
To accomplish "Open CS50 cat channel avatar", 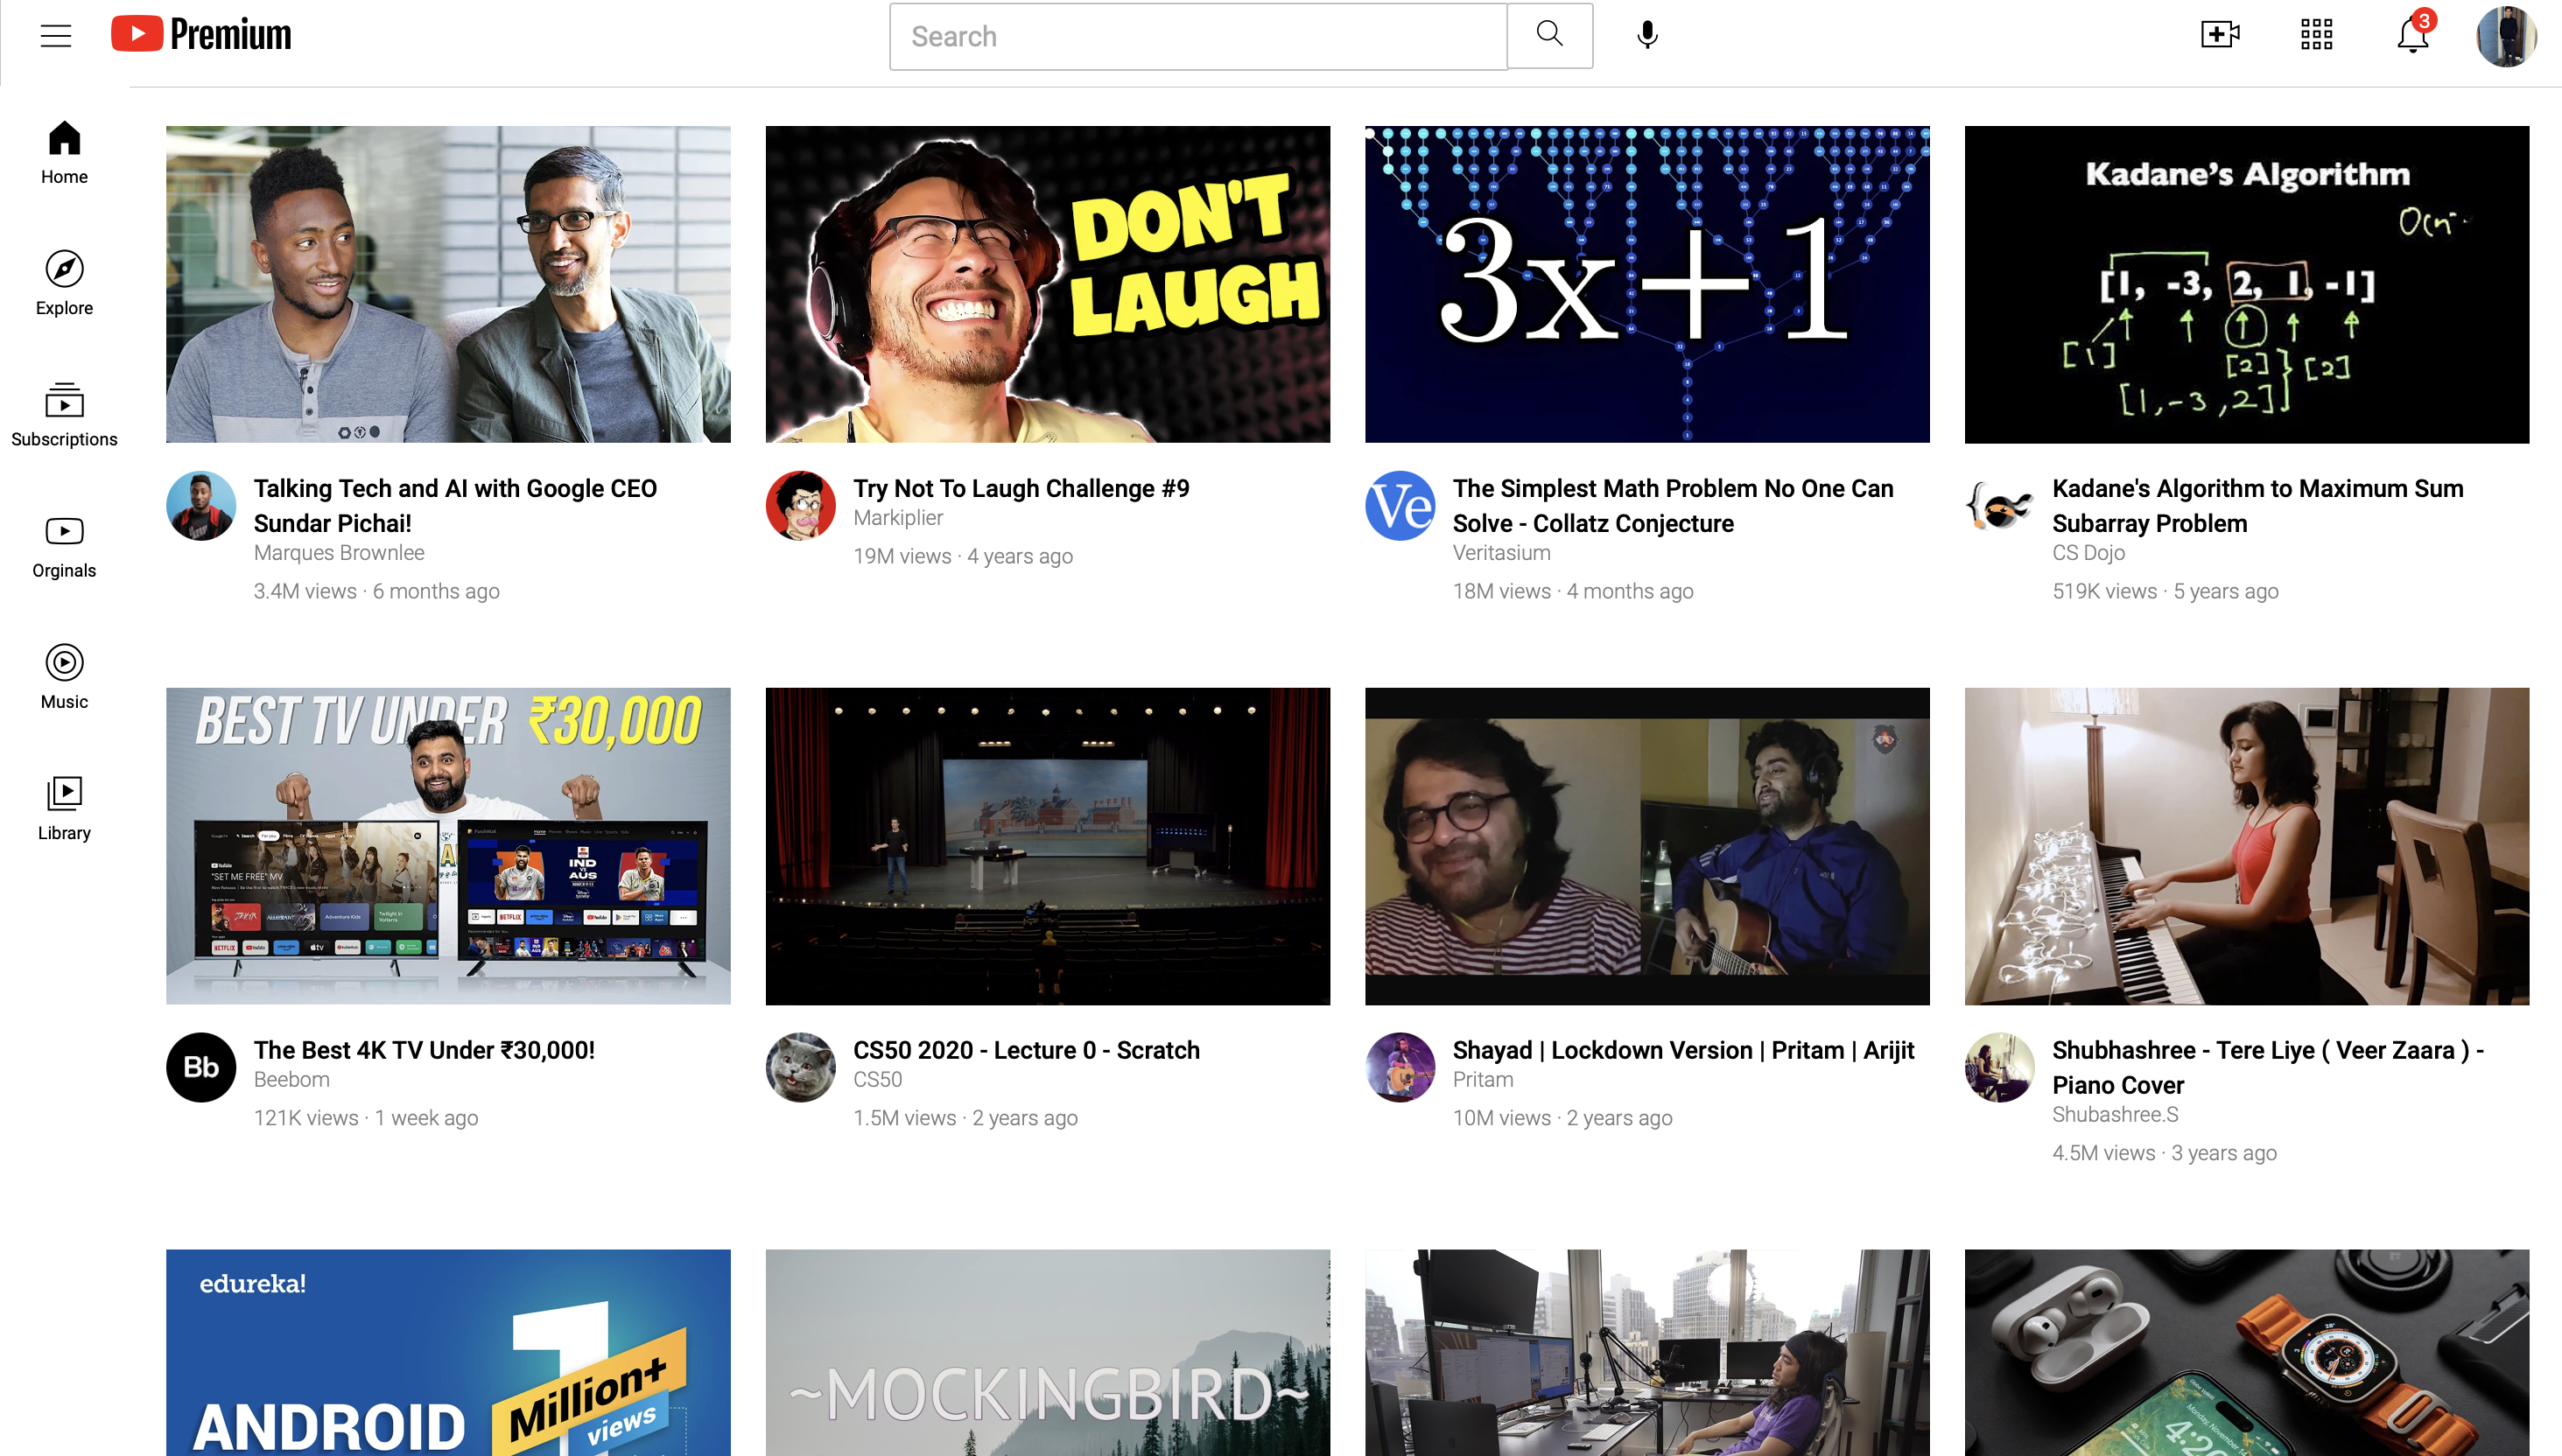I will 800,1067.
